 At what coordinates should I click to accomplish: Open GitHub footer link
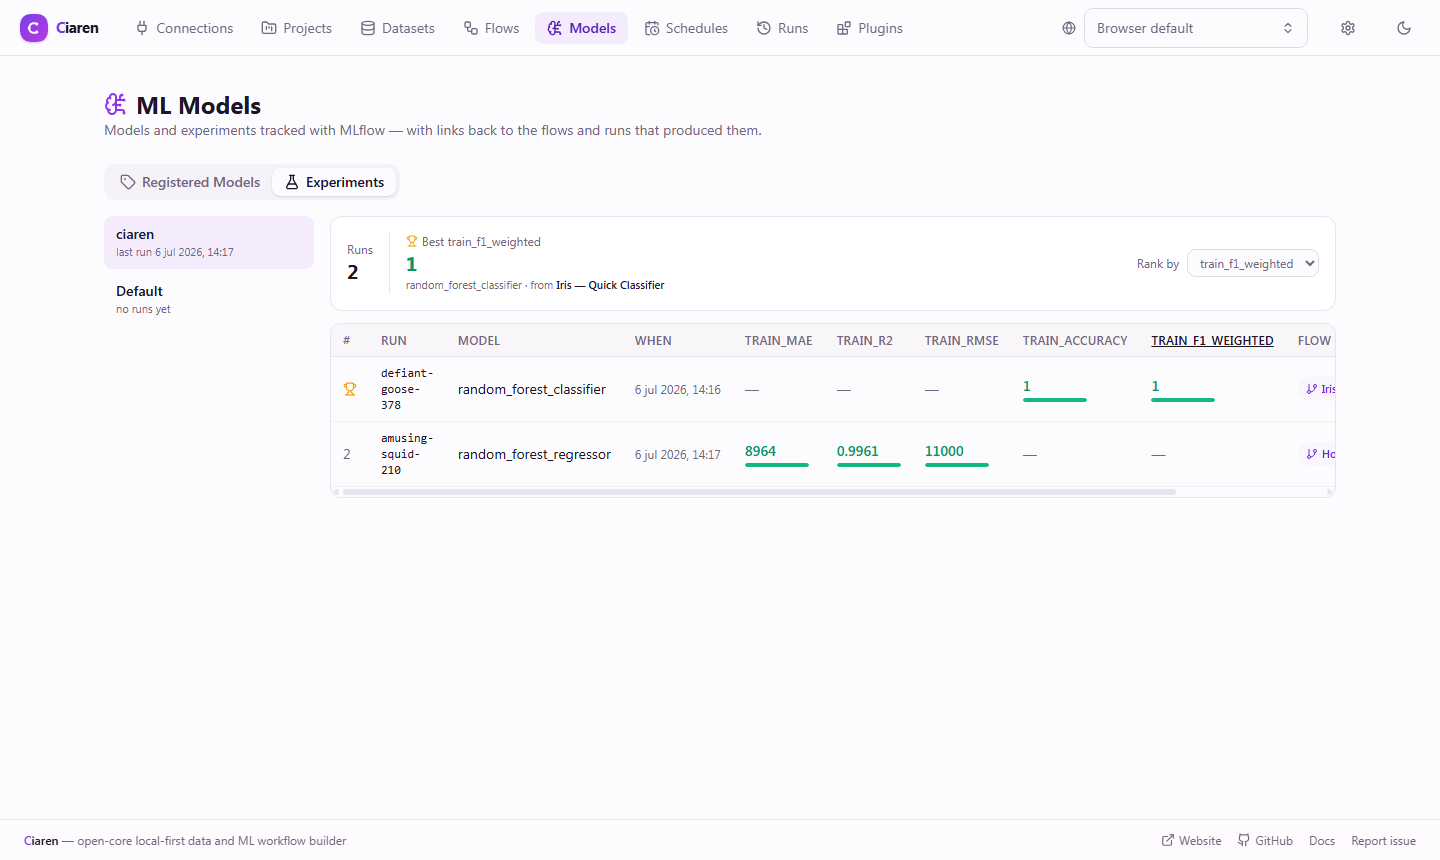click(1265, 841)
